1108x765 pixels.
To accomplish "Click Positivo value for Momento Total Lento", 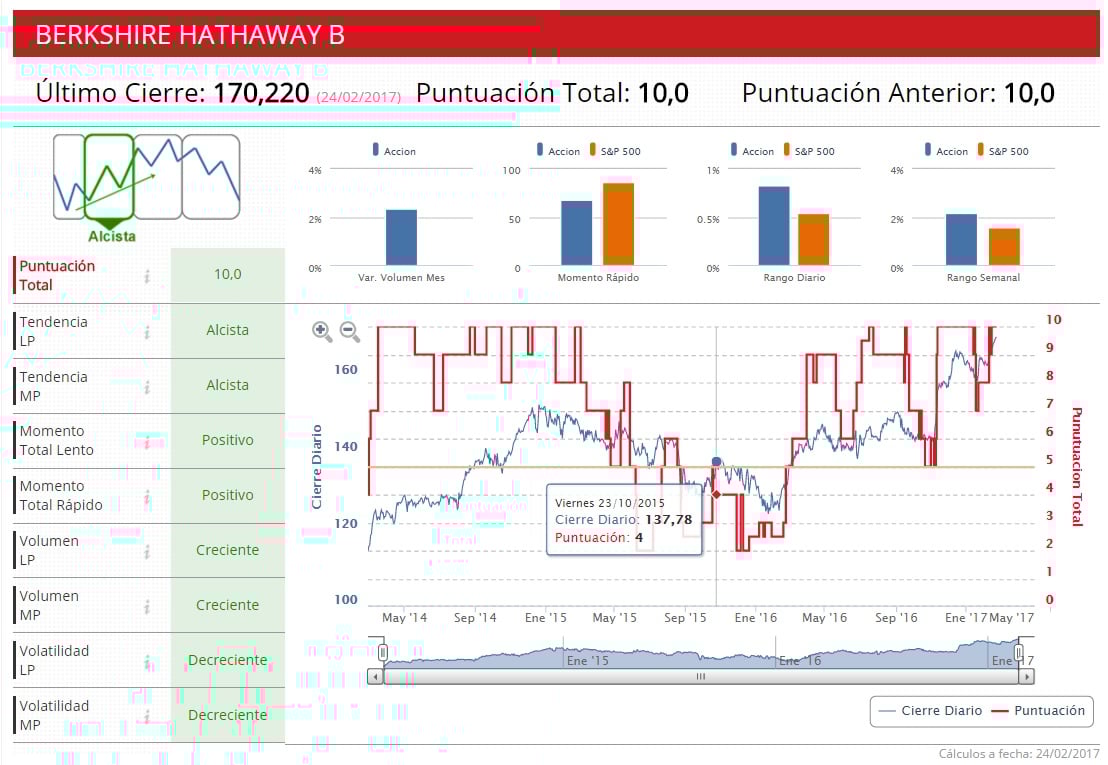I will point(228,441).
